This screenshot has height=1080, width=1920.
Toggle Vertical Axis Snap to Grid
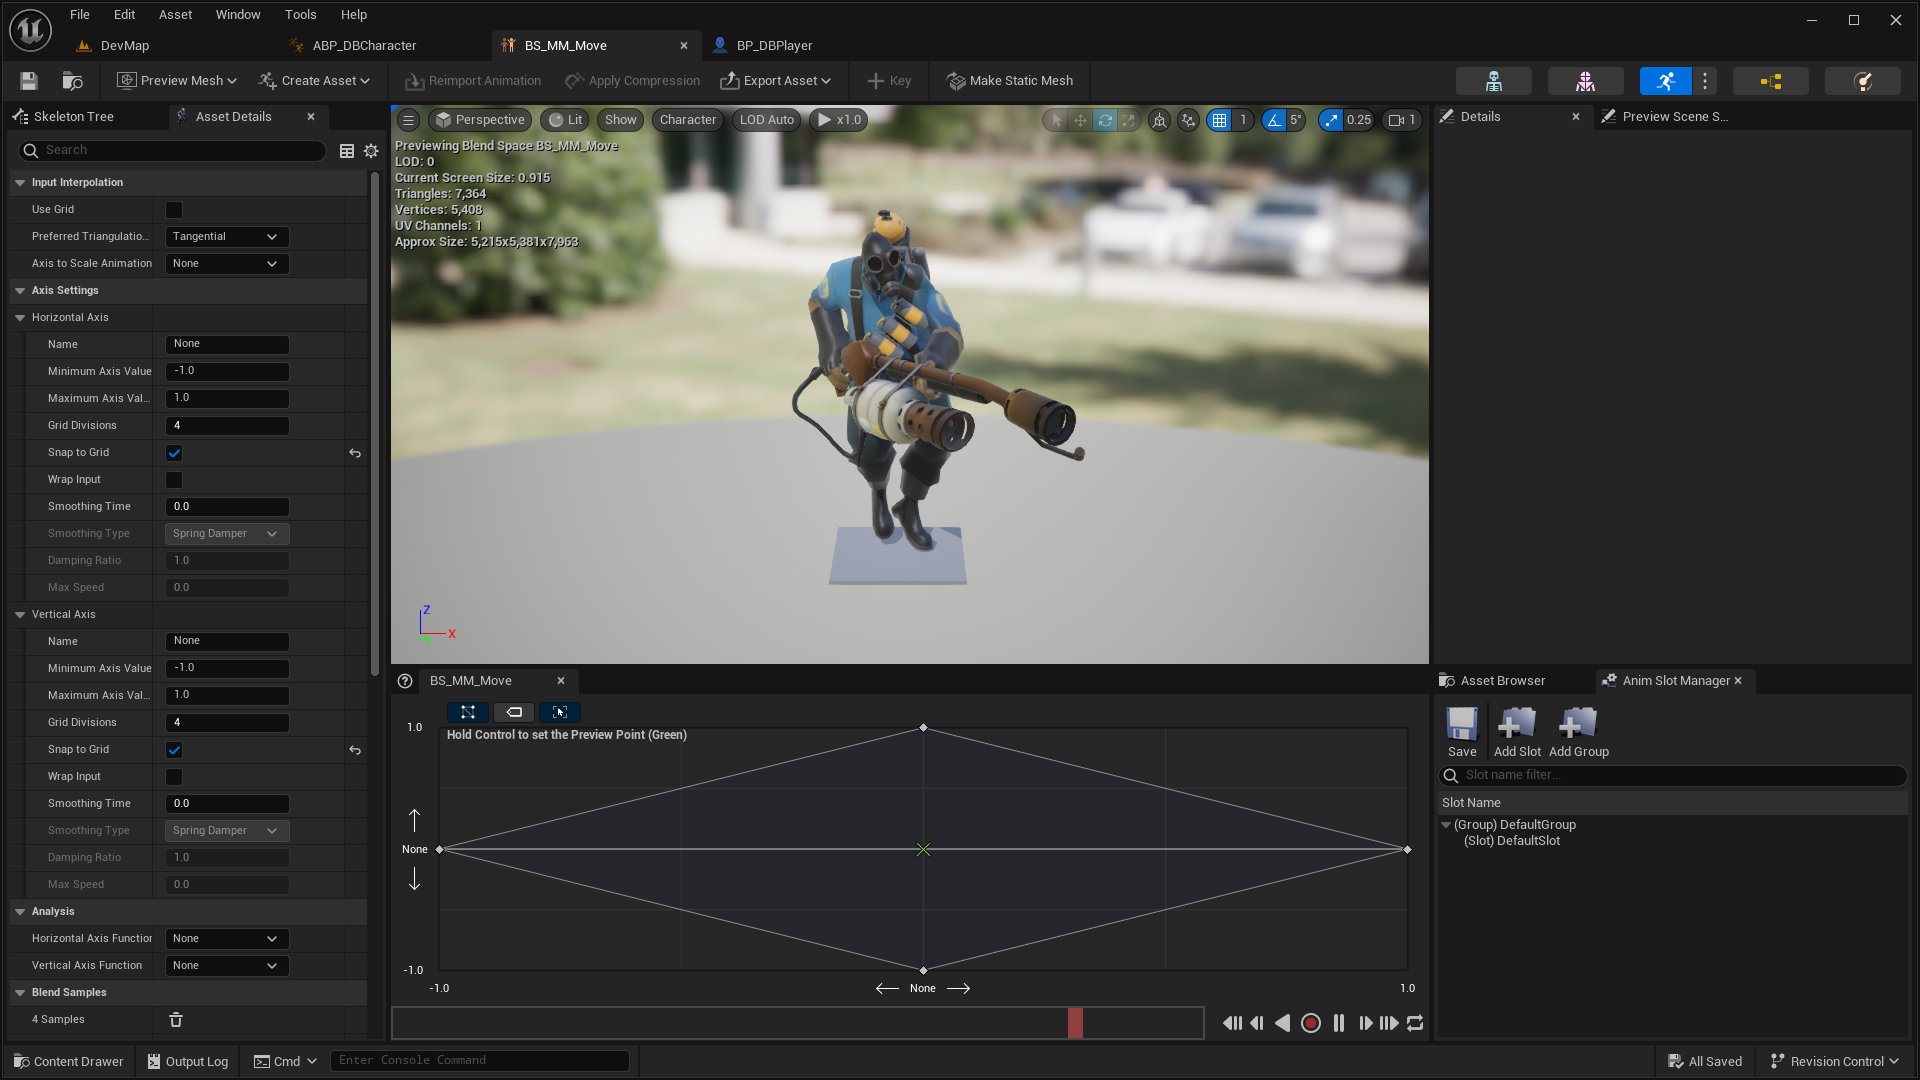coord(174,750)
